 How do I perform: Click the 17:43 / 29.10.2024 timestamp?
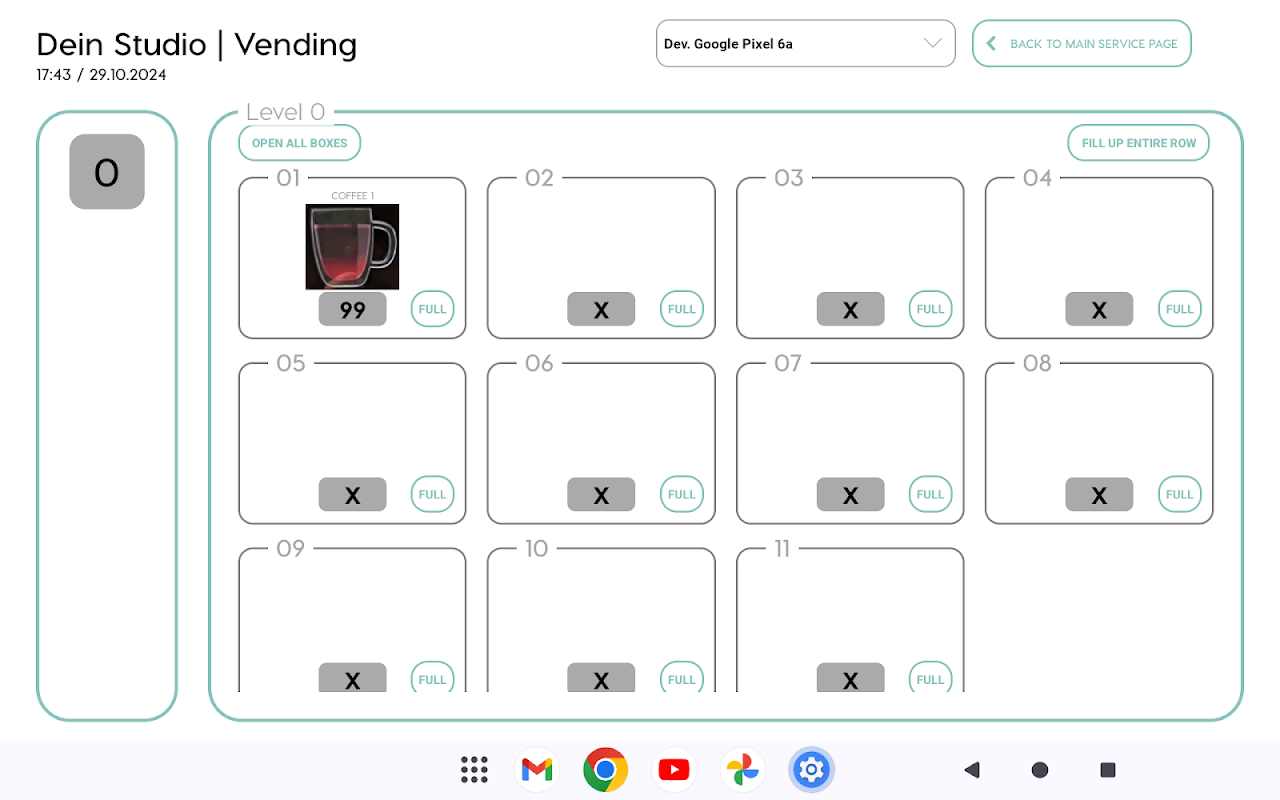pos(102,75)
